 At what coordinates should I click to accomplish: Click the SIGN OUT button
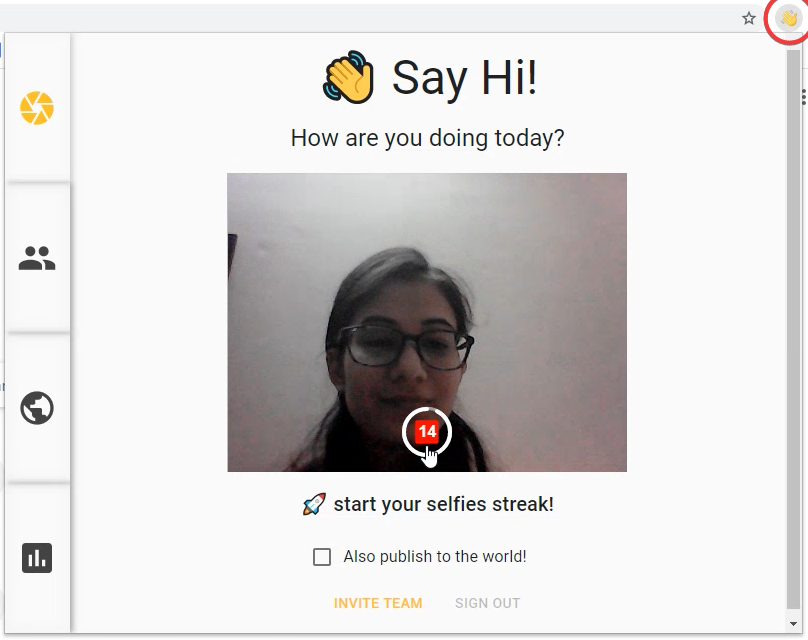click(x=487, y=603)
